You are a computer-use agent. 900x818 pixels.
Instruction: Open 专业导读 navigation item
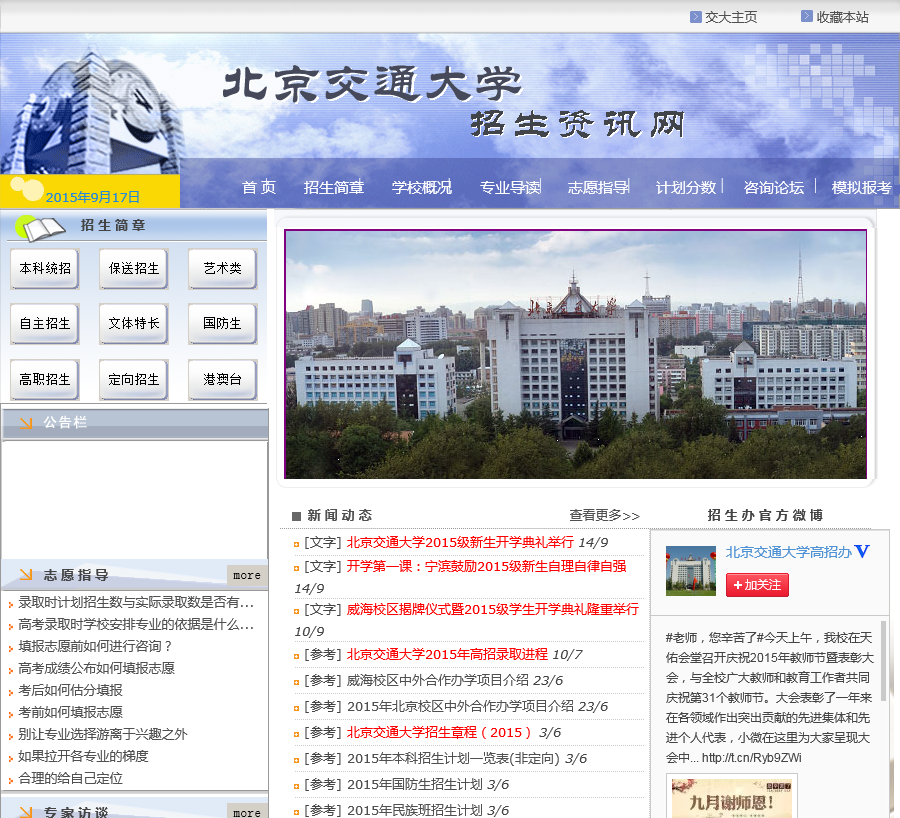click(510, 187)
